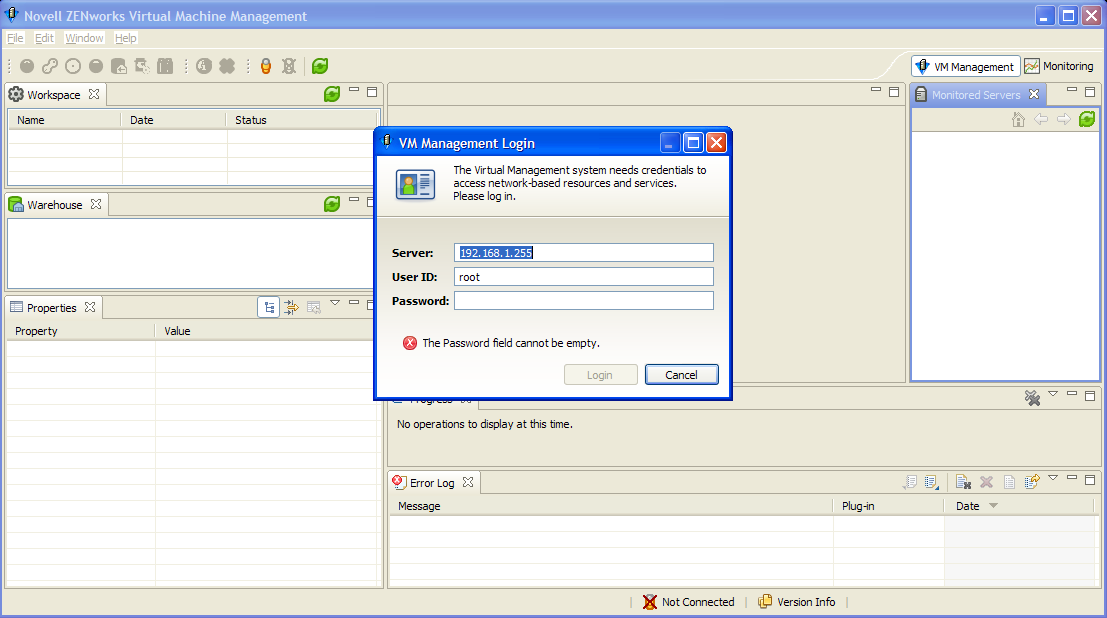The width and height of the screenshot is (1107, 618).
Task: Click the forward navigation arrow in Monitored Servers
Action: coord(1062,119)
